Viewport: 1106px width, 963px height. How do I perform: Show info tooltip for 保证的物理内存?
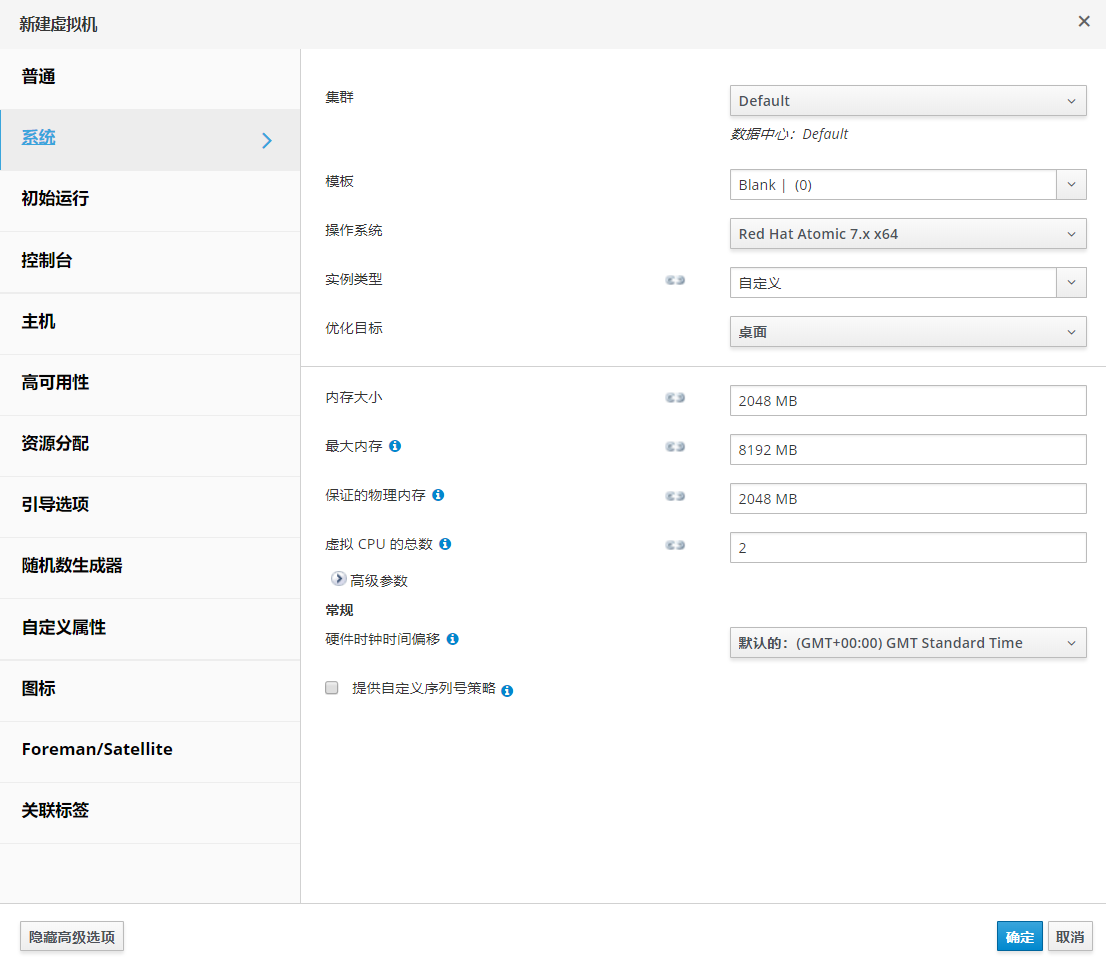(x=438, y=495)
